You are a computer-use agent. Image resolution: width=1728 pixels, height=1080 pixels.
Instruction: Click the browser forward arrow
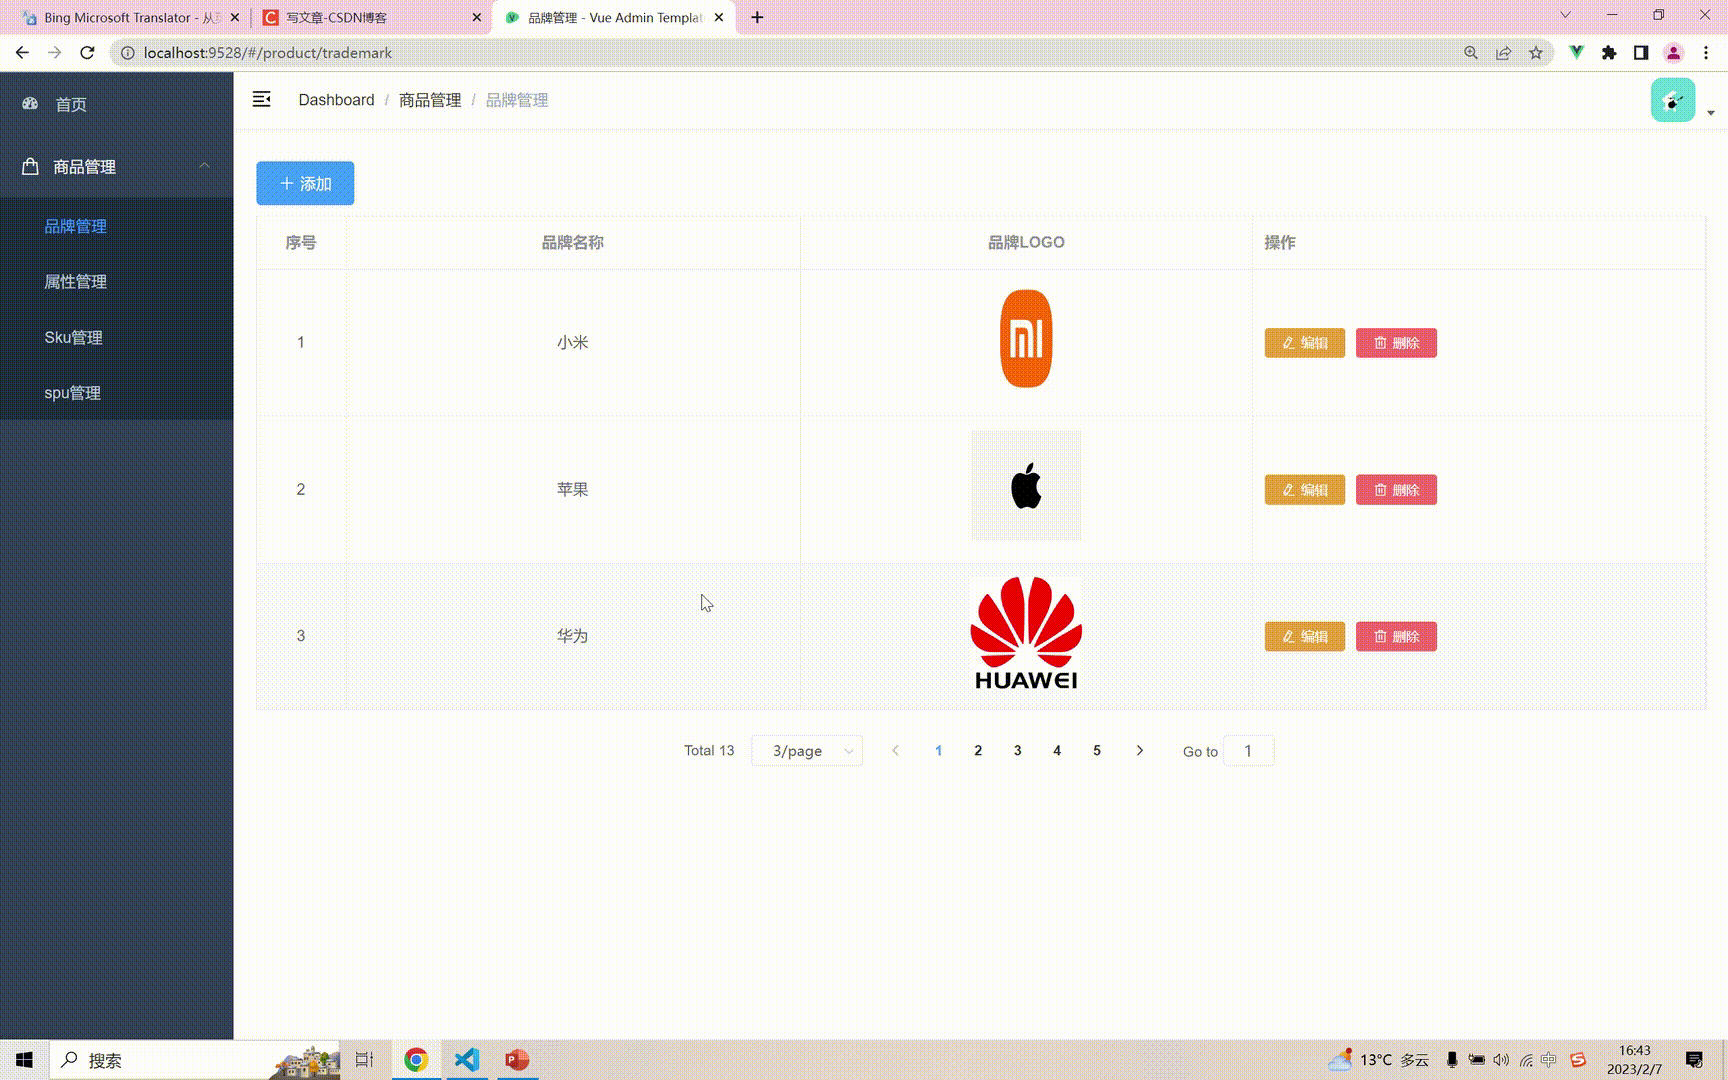pyautogui.click(x=55, y=53)
